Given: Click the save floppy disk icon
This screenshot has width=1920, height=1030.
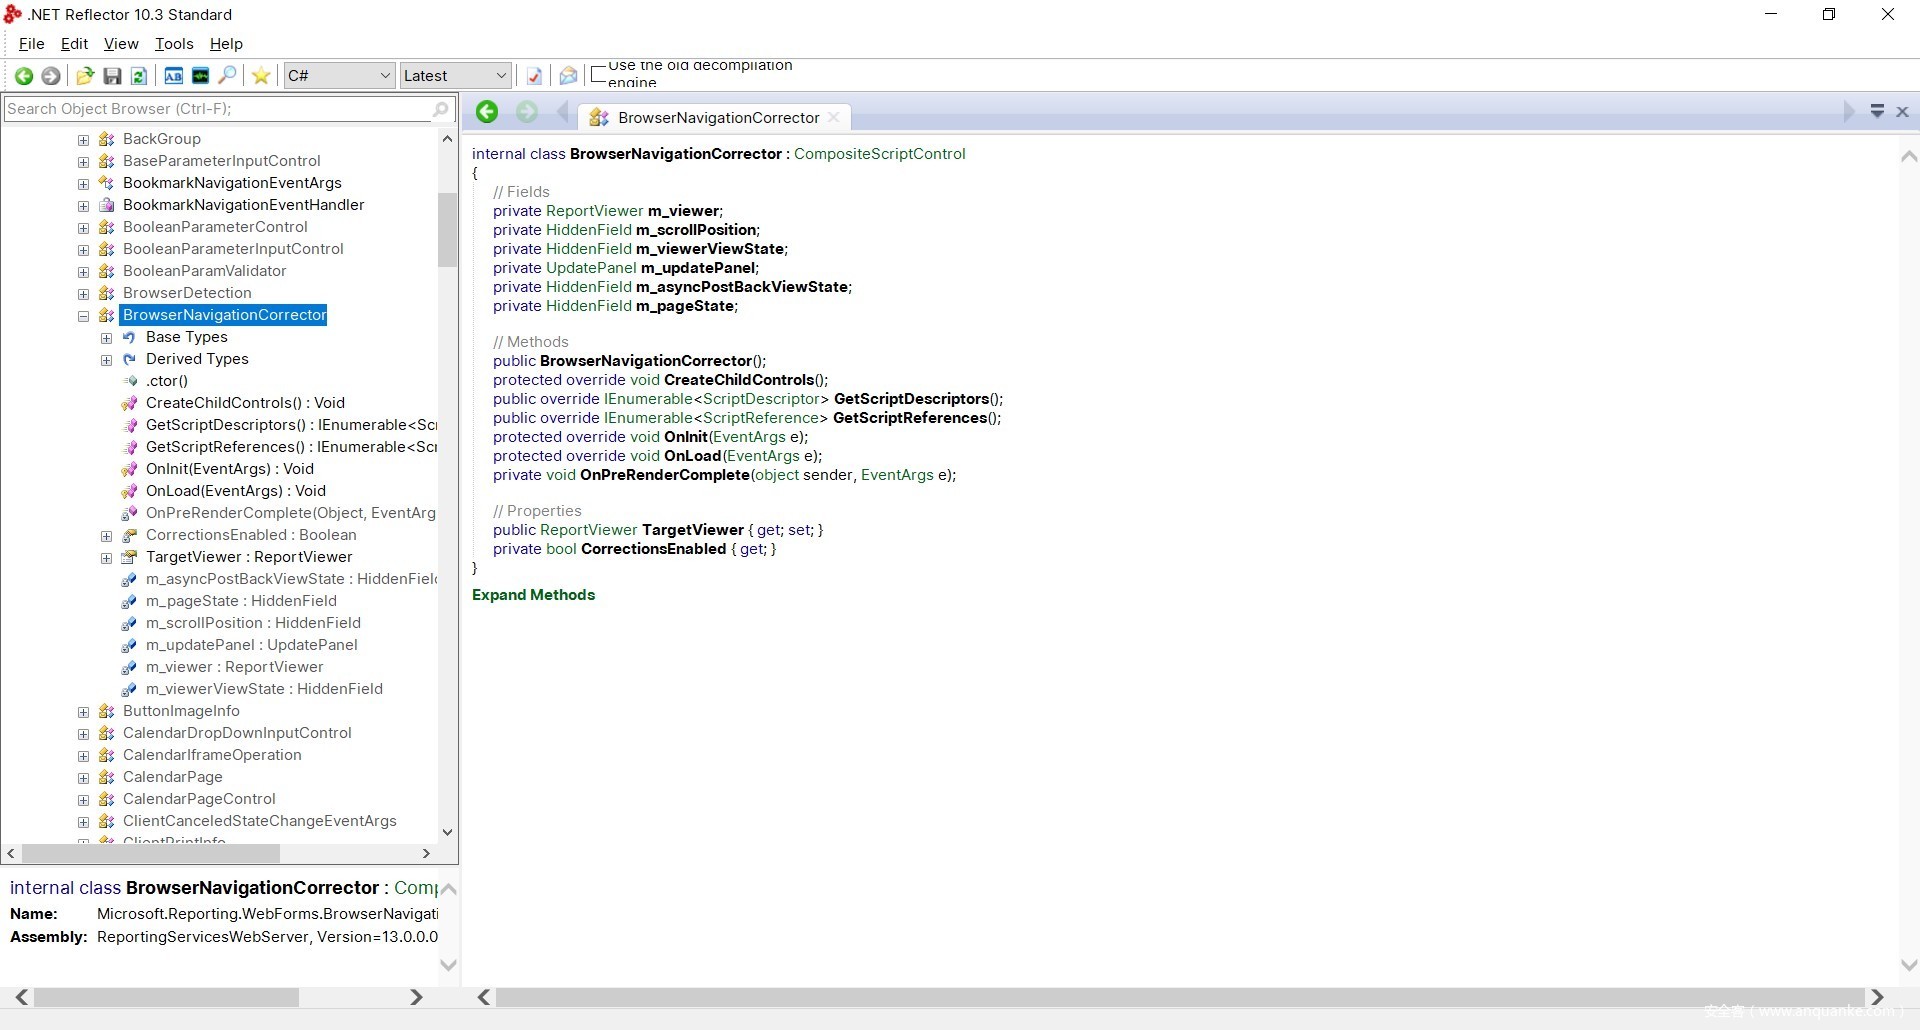Looking at the screenshot, I should point(112,76).
